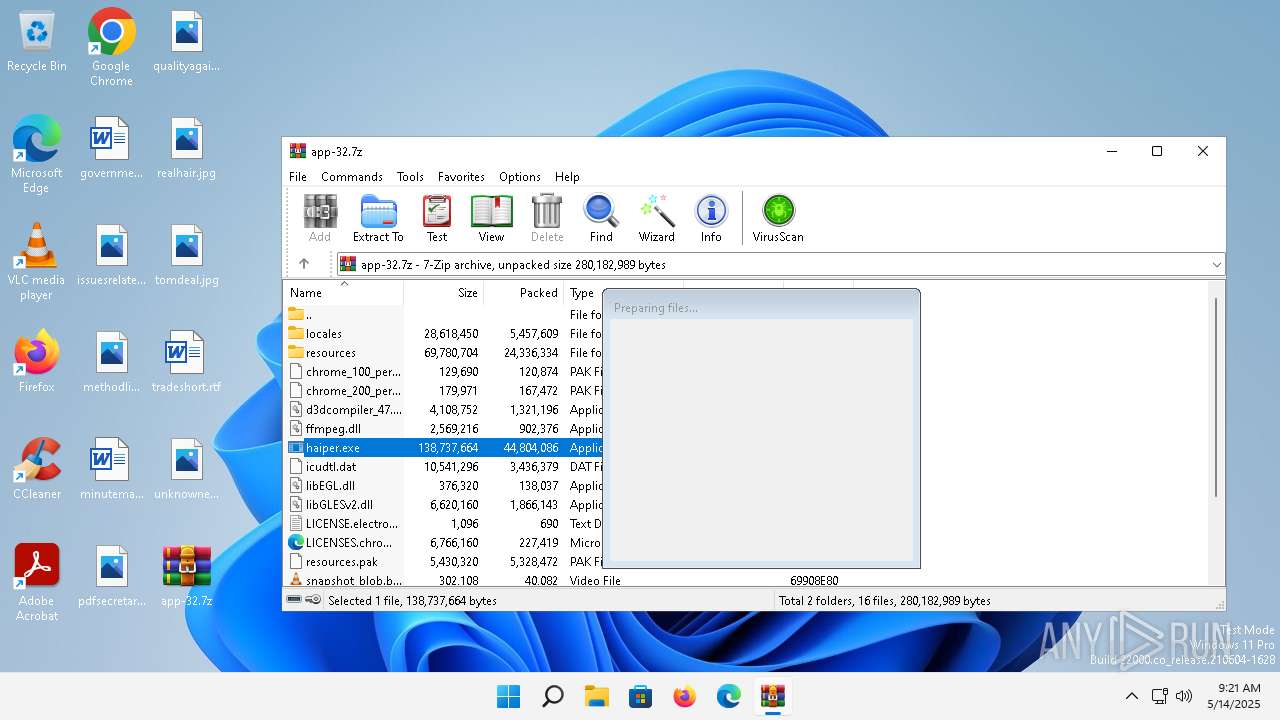Viewport: 1280px width, 720px height.
Task: Select chrome_200_percent file row
Action: coord(444,391)
